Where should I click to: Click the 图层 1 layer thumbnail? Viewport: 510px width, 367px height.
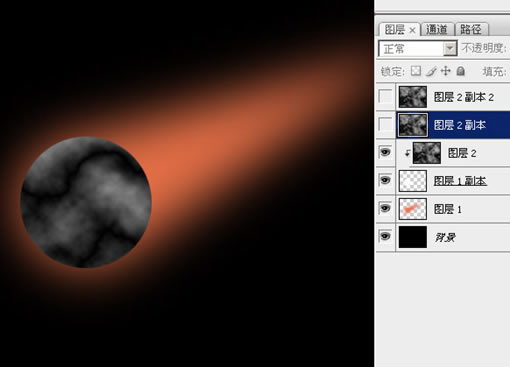tap(413, 209)
